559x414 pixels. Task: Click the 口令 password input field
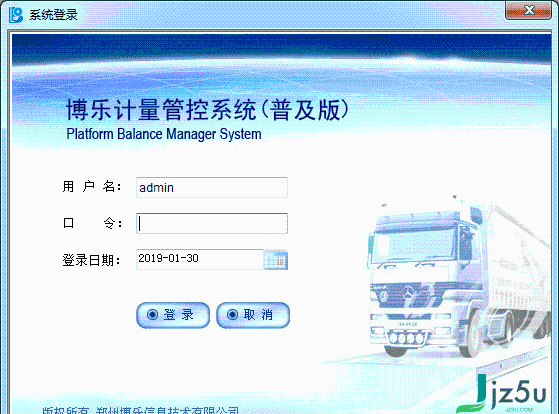[x=212, y=224]
